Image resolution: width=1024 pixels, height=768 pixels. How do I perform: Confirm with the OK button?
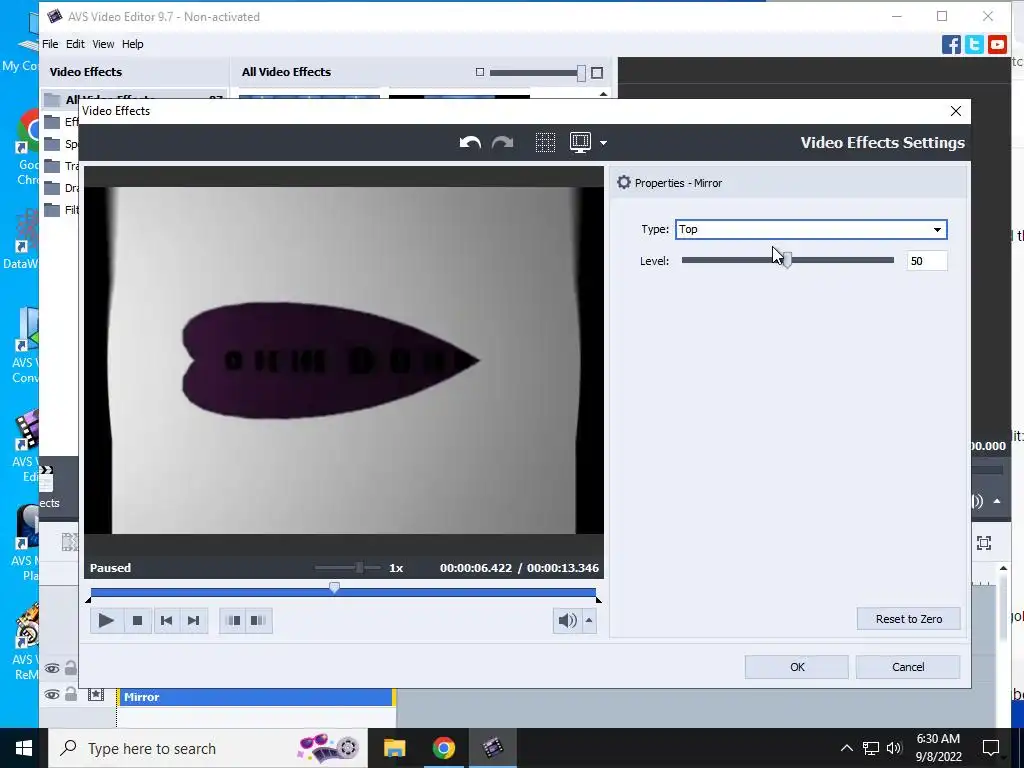797,667
